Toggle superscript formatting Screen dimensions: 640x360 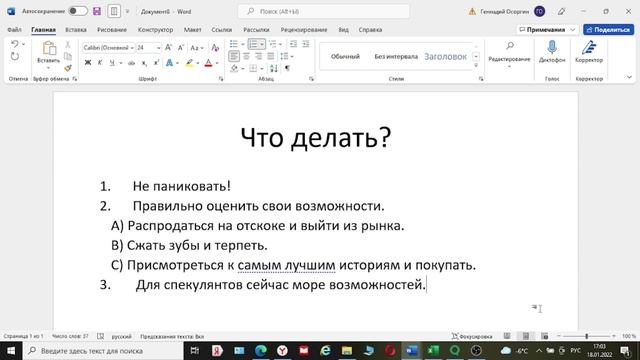point(156,62)
